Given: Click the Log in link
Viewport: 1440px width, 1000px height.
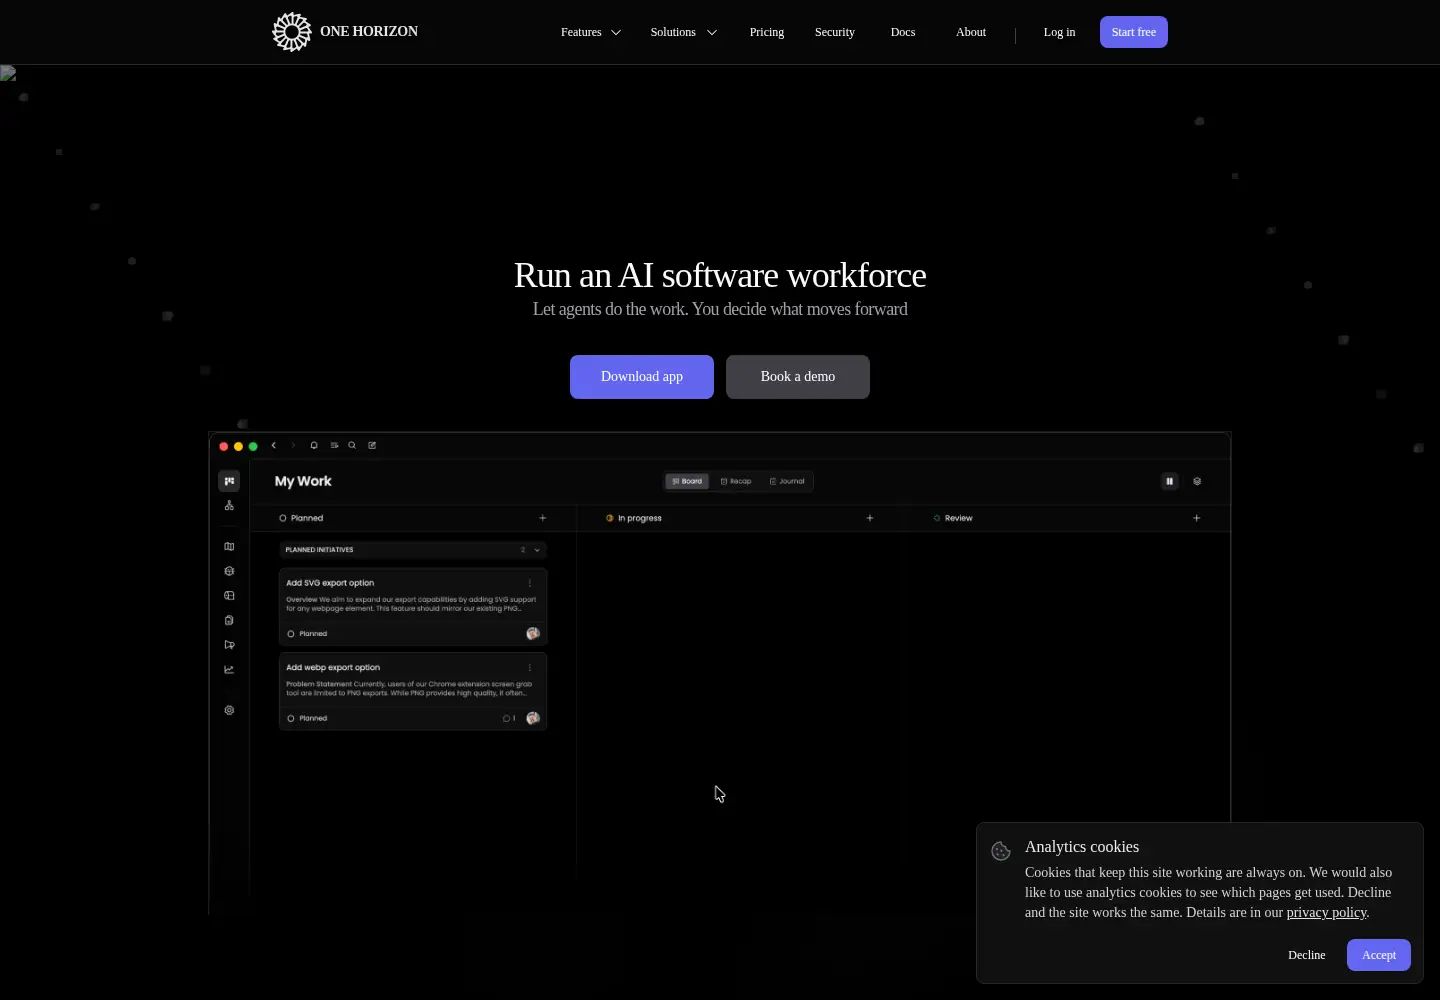Looking at the screenshot, I should tap(1060, 32).
